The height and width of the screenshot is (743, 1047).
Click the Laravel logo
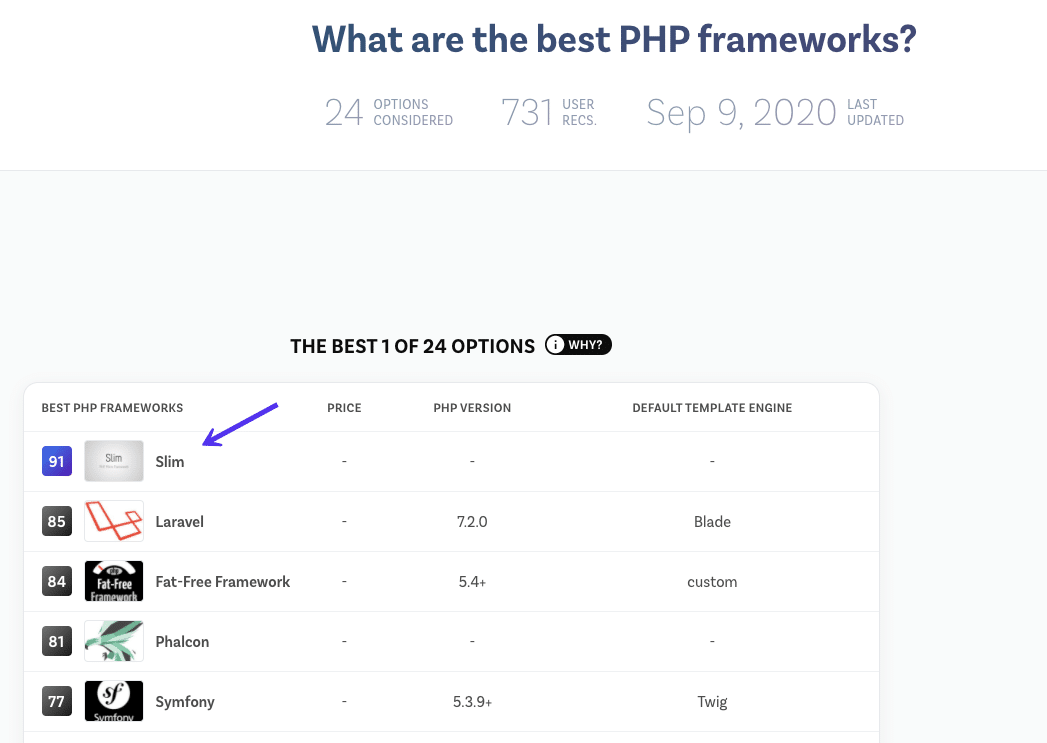coord(113,521)
